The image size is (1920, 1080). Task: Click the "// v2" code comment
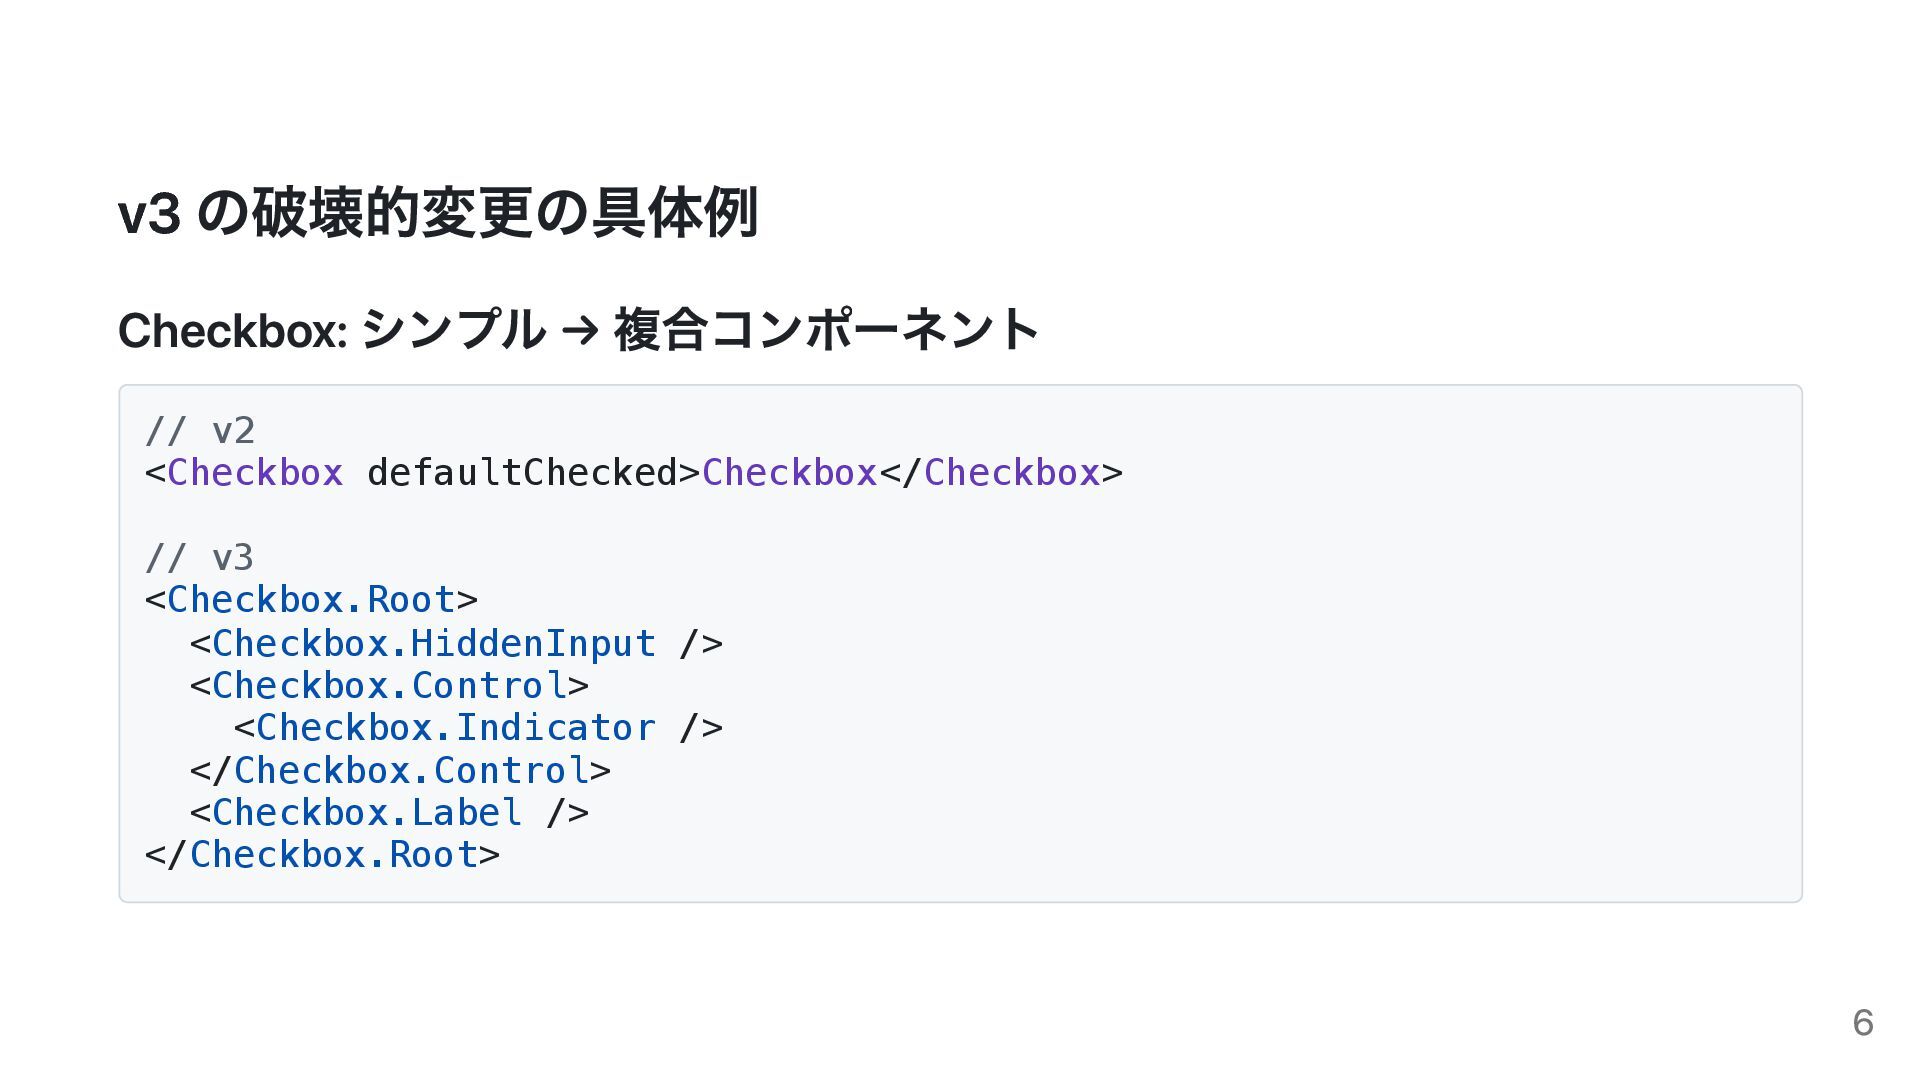tap(200, 431)
